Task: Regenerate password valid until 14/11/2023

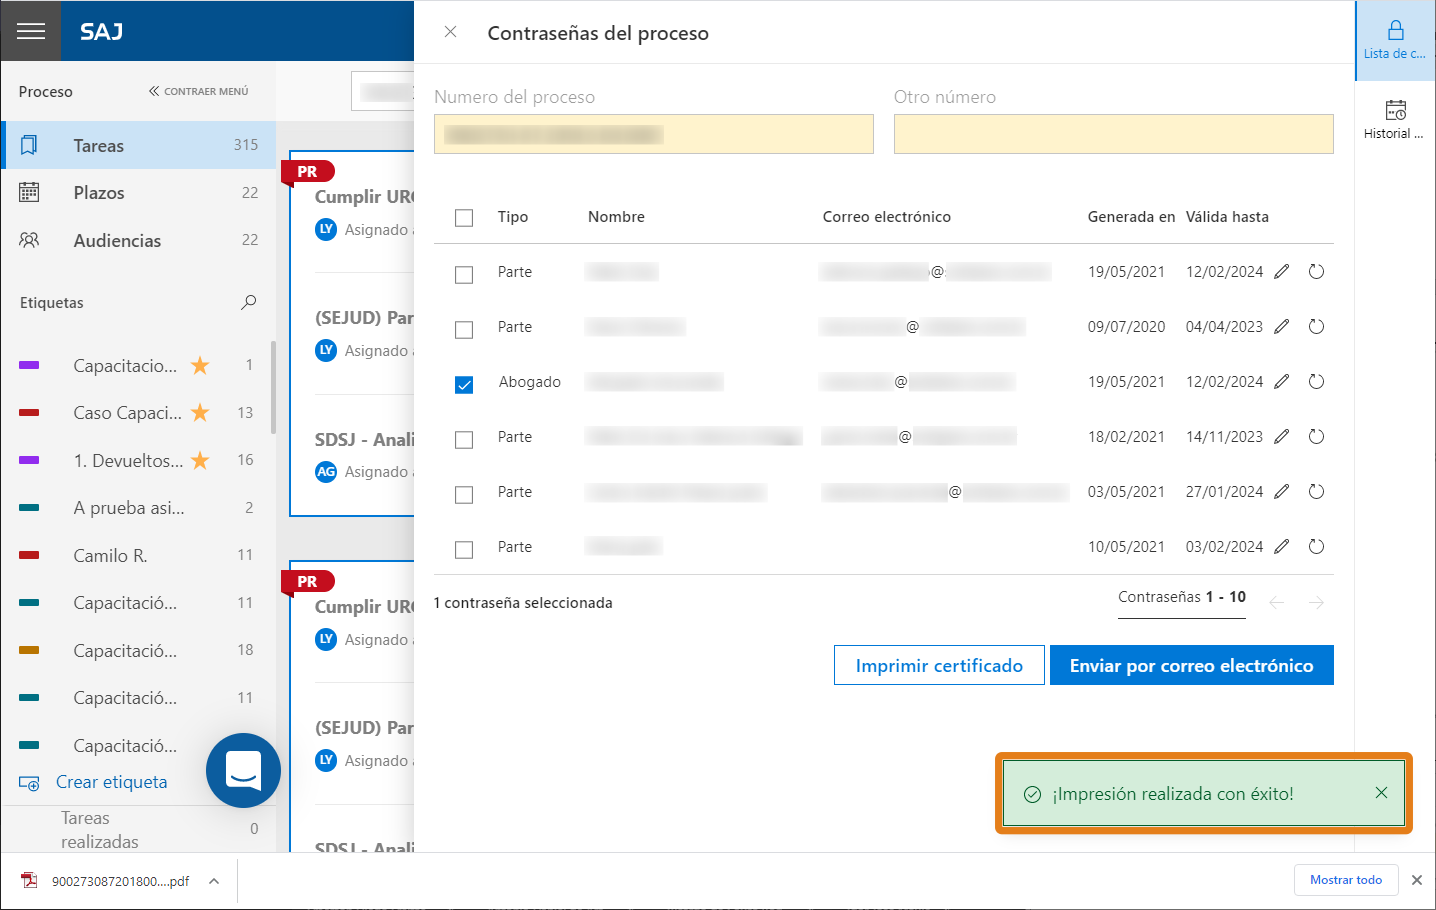Action: point(1316,437)
